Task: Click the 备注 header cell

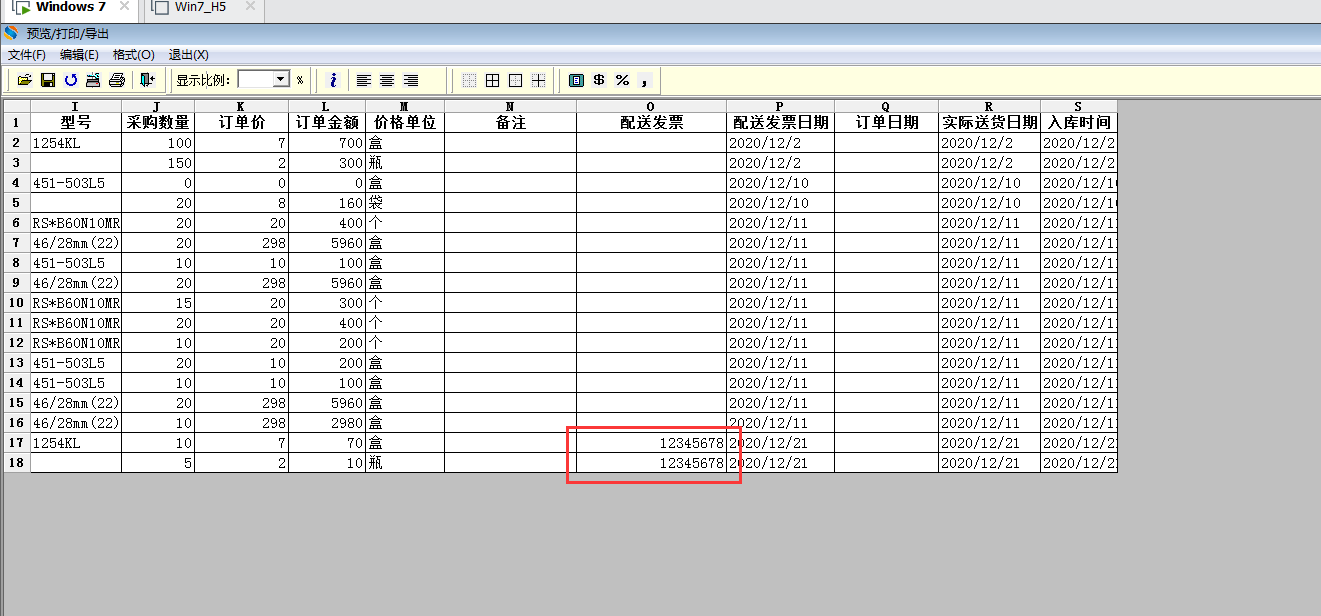Action: click(510, 122)
